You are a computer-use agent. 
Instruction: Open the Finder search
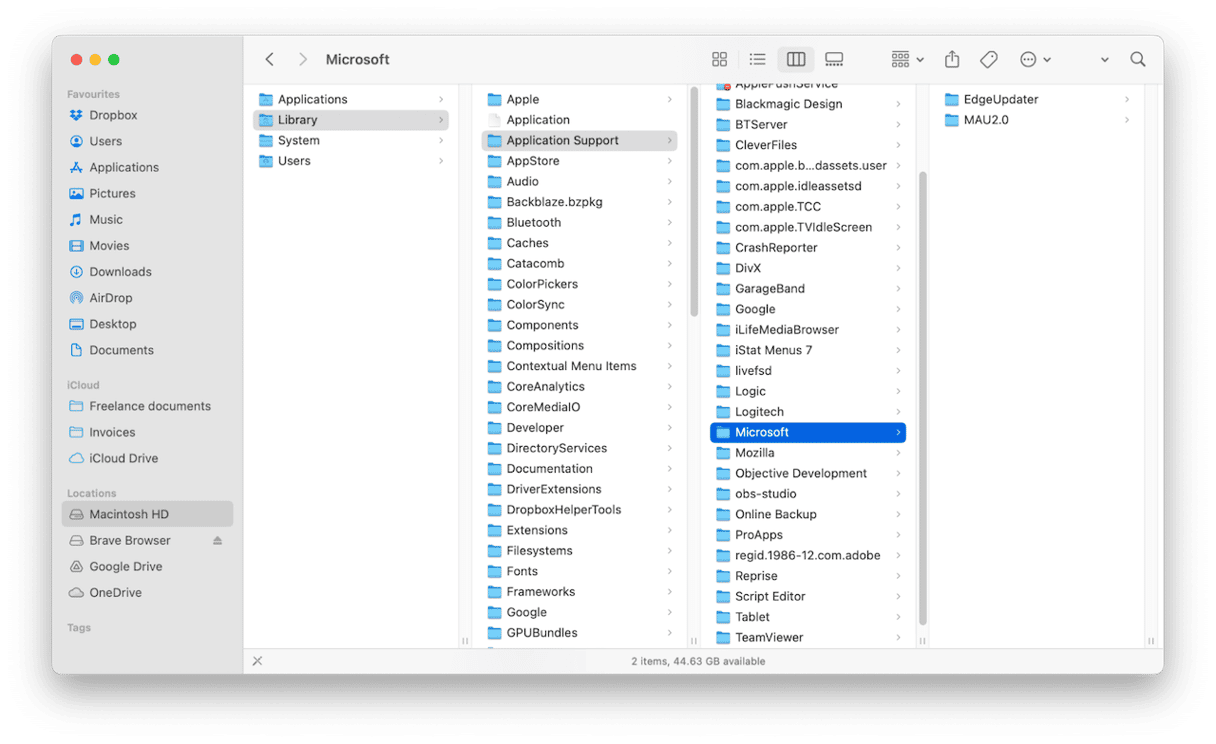coord(1138,60)
